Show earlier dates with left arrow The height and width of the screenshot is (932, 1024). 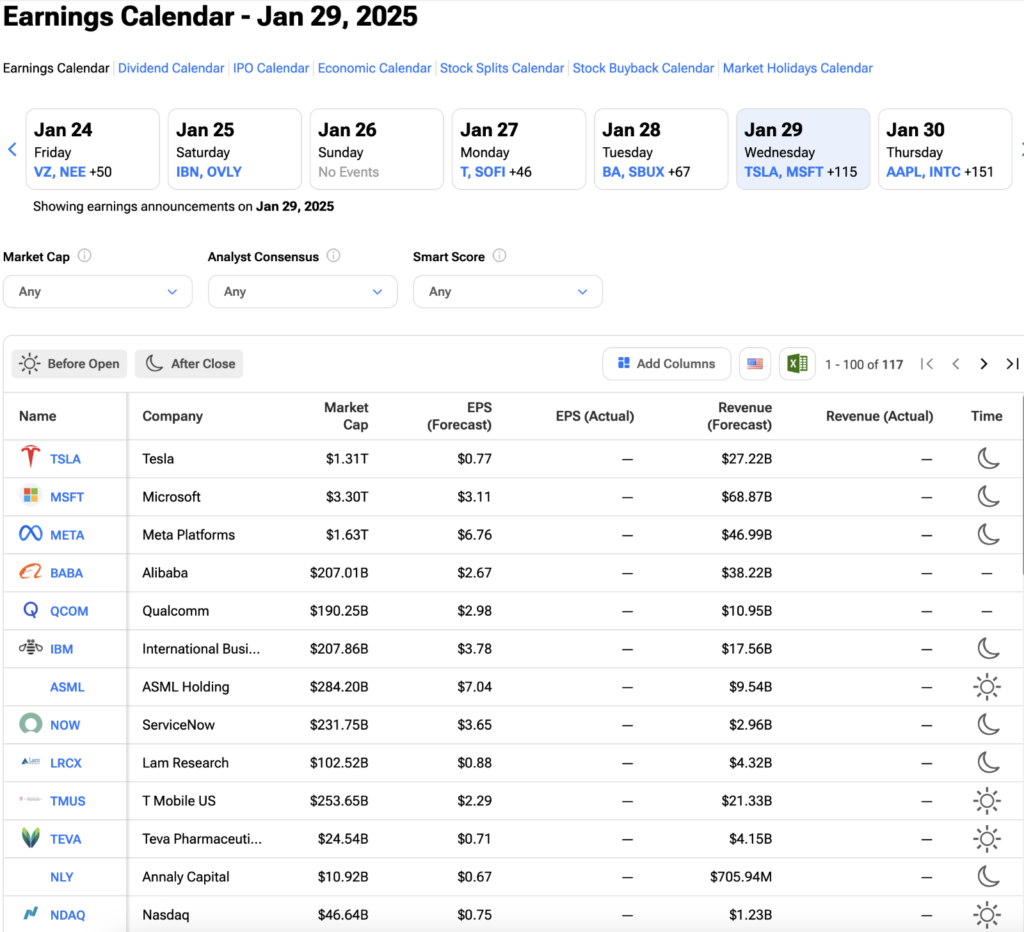click(x=12, y=149)
